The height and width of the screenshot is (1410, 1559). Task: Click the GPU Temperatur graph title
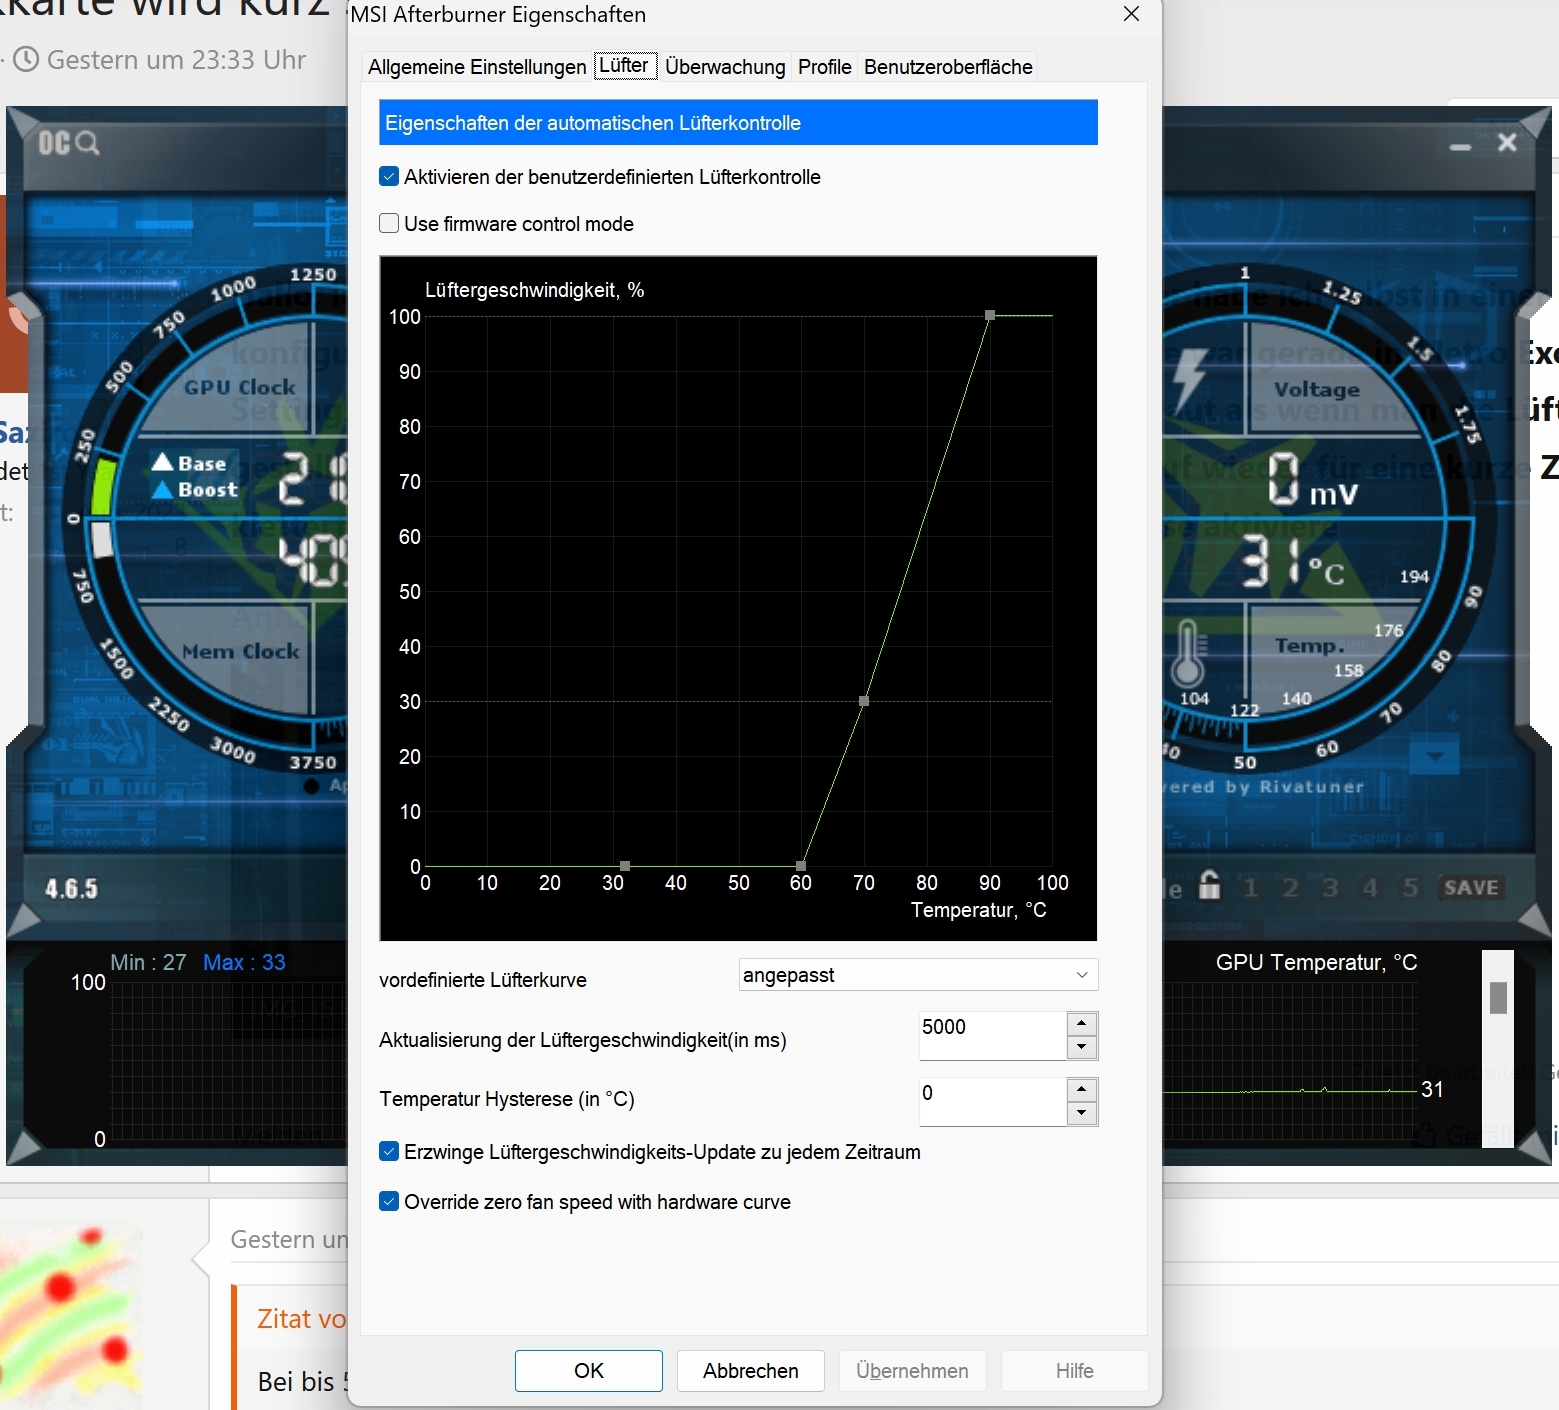pos(1316,963)
